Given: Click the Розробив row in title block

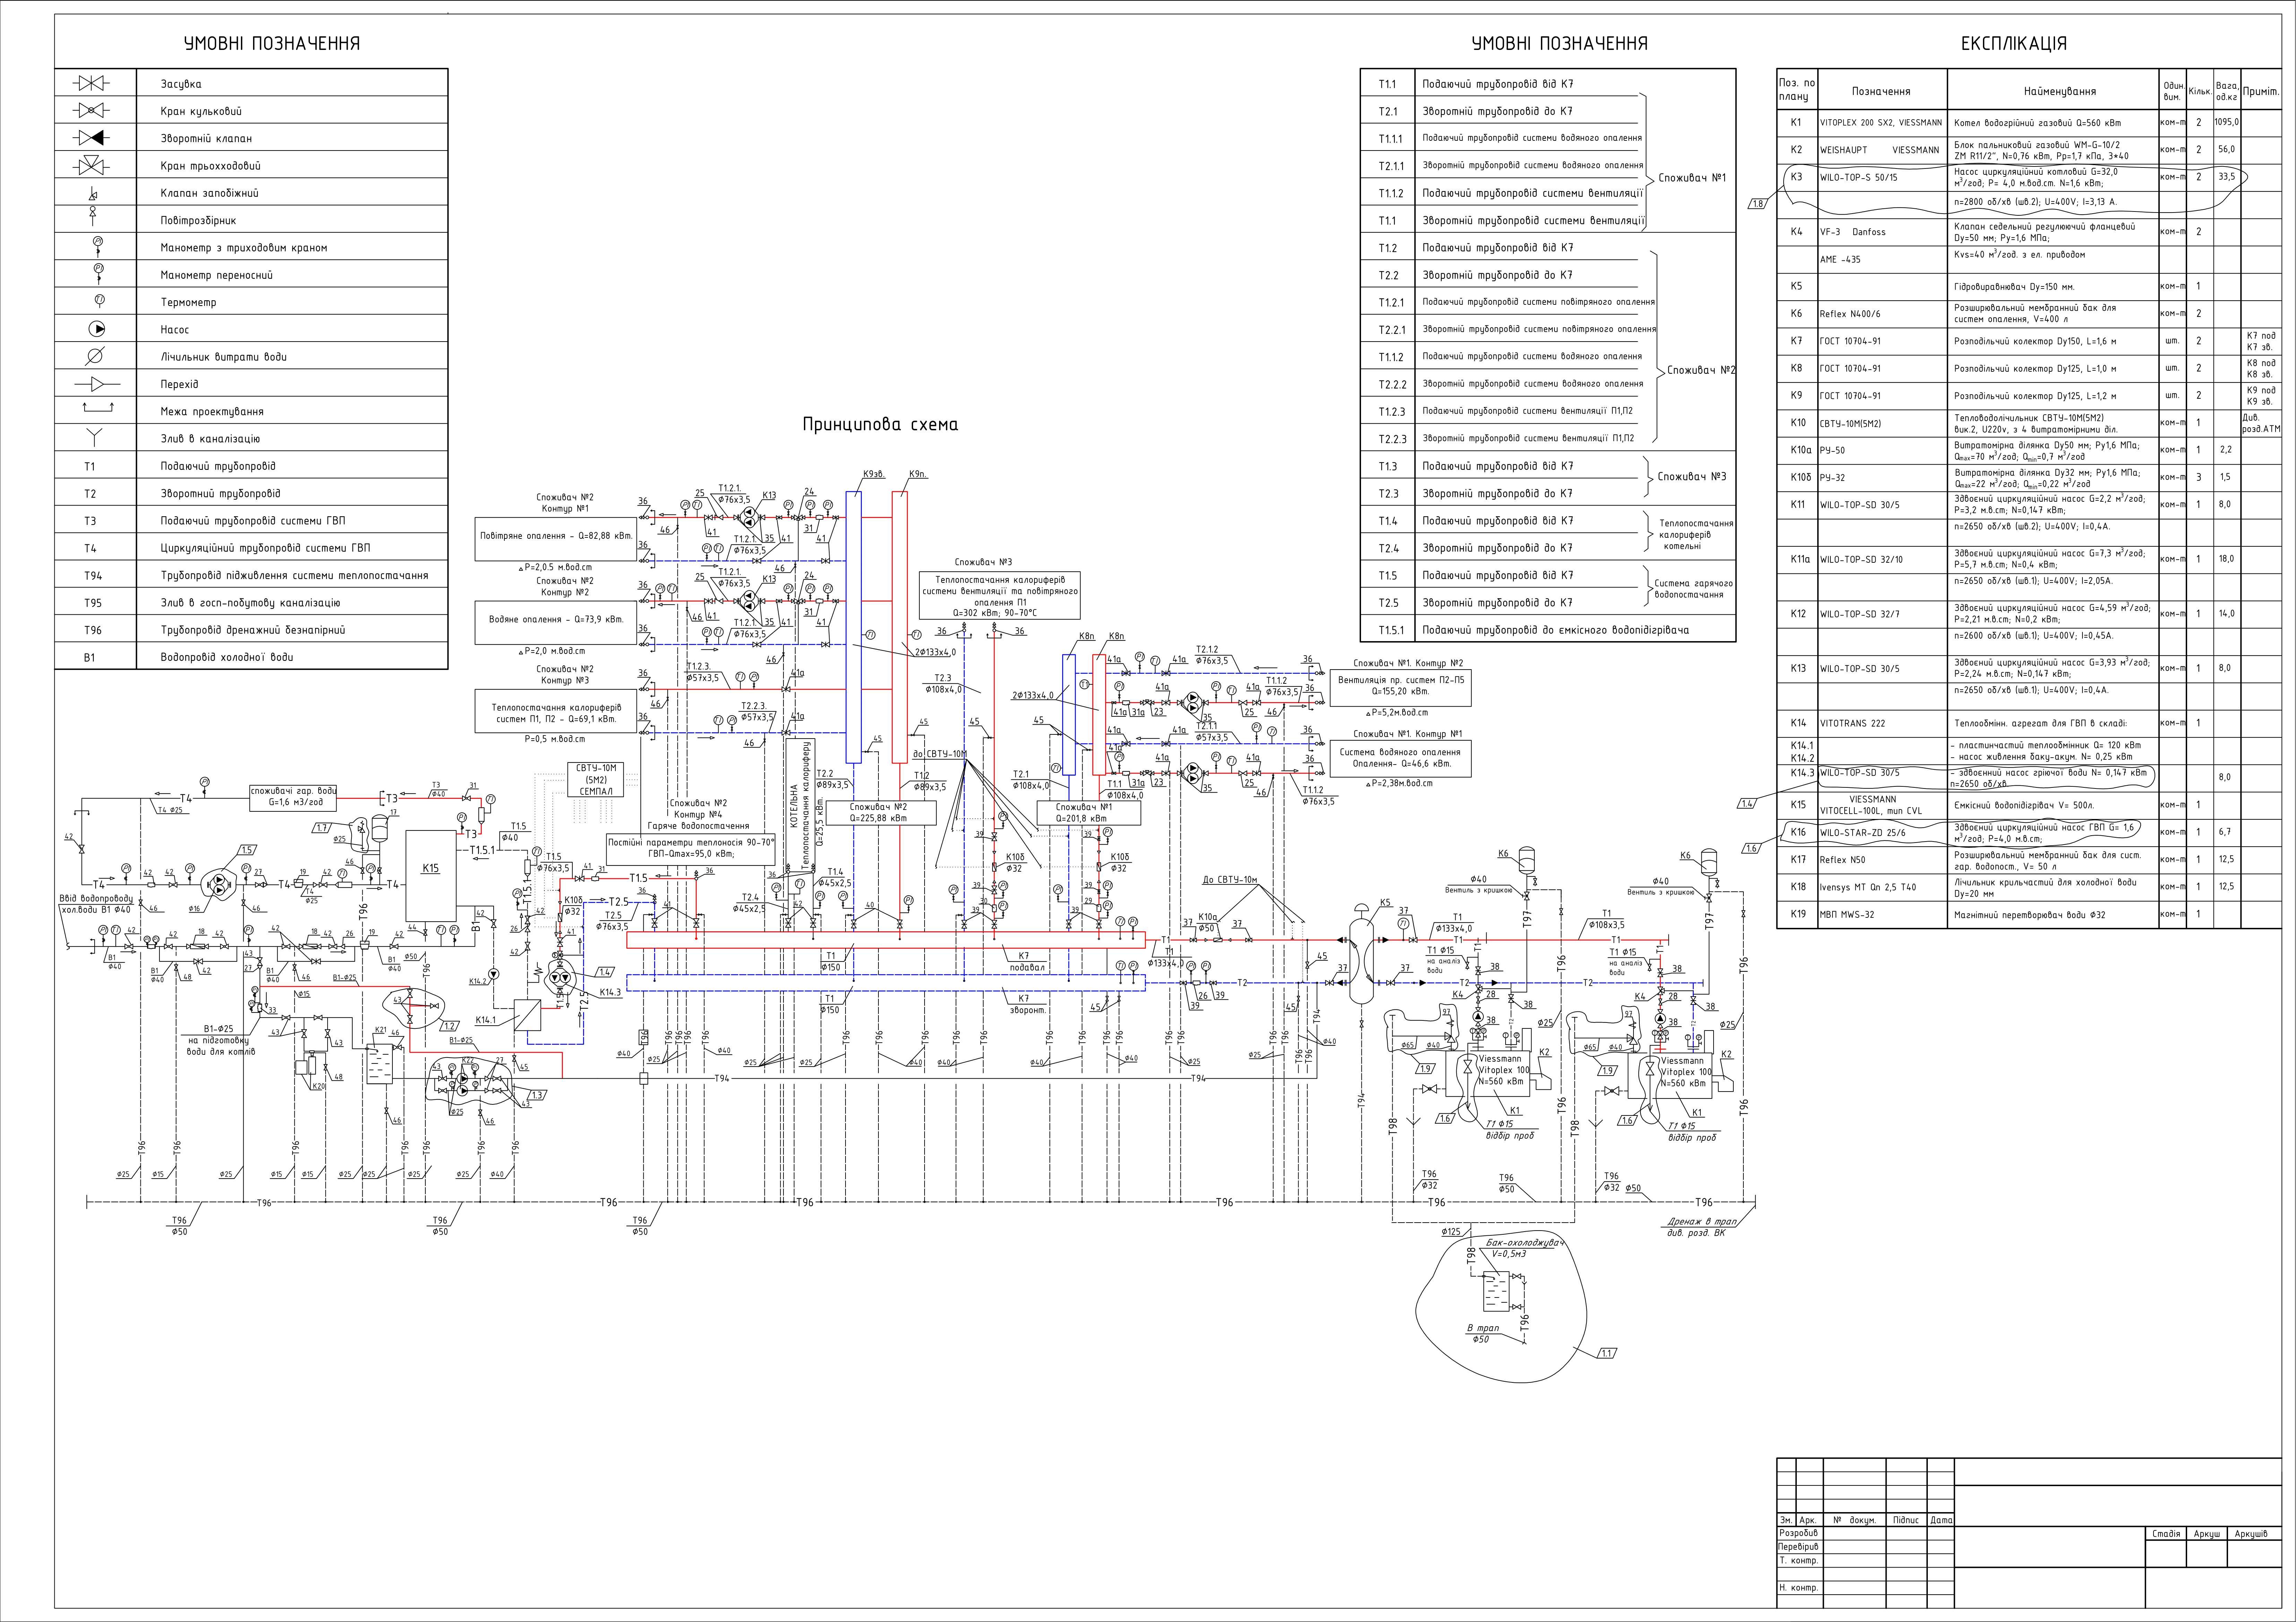Looking at the screenshot, I should tap(1865, 1533).
